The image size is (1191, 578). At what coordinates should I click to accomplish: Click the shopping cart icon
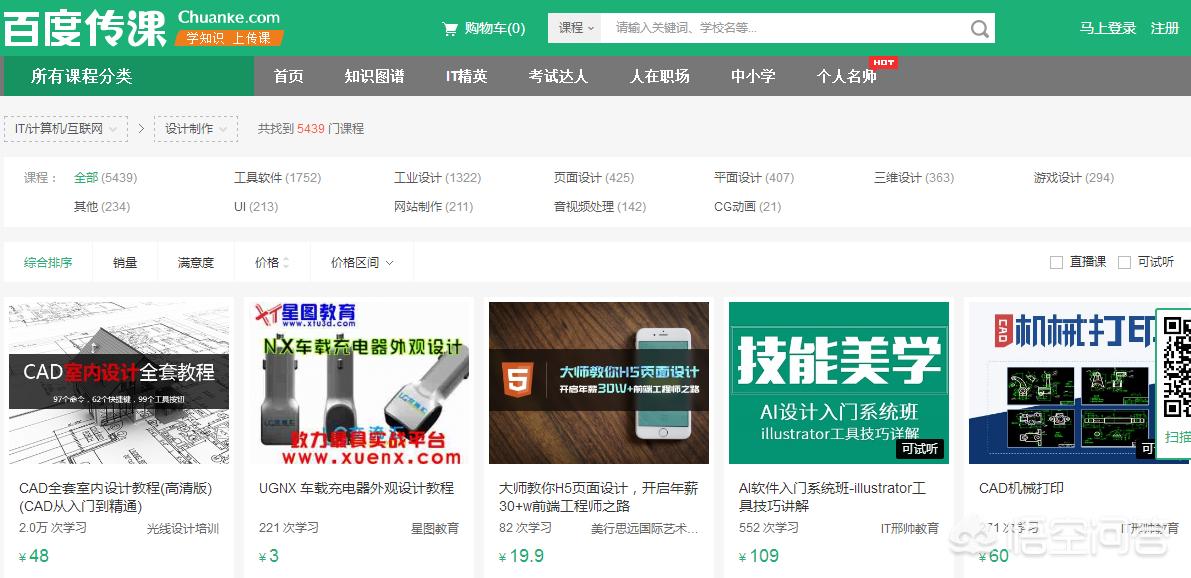click(x=450, y=27)
